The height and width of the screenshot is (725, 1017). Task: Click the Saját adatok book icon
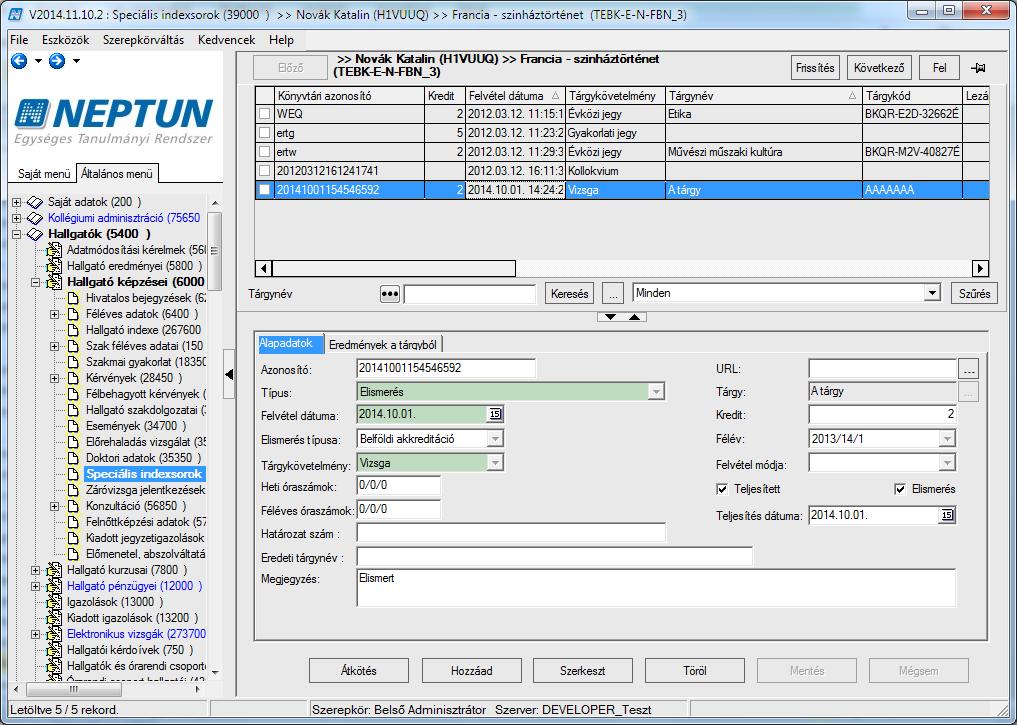[35, 202]
